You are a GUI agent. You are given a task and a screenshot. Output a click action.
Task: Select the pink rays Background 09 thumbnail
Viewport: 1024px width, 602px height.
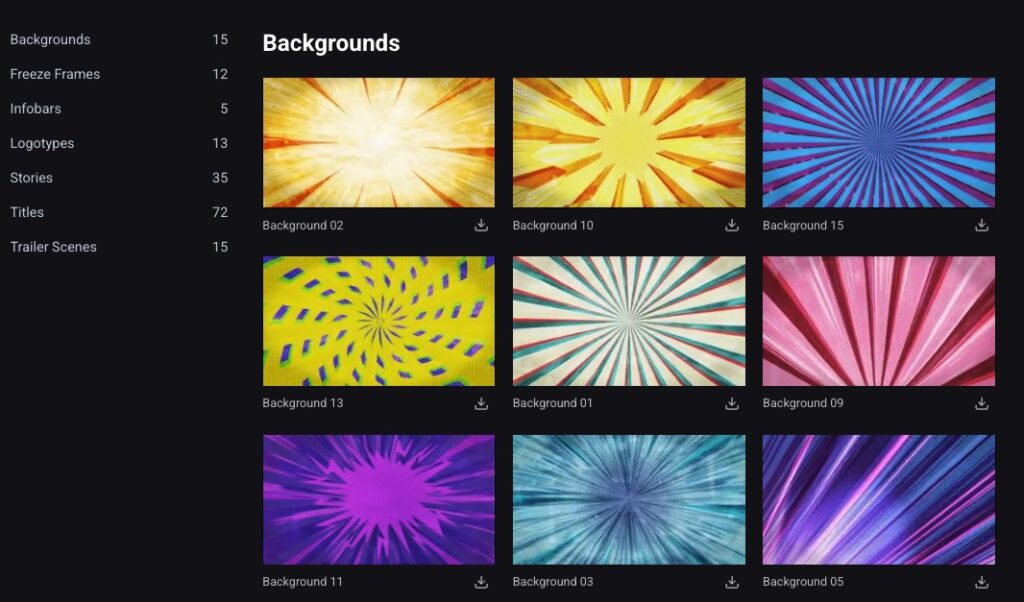pos(878,321)
